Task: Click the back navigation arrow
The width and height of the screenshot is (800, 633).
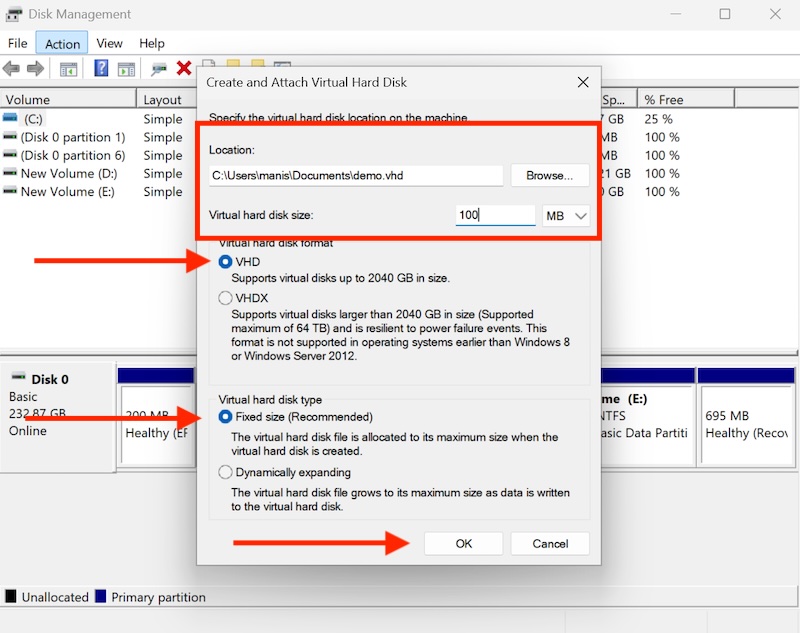Action: (x=12, y=68)
